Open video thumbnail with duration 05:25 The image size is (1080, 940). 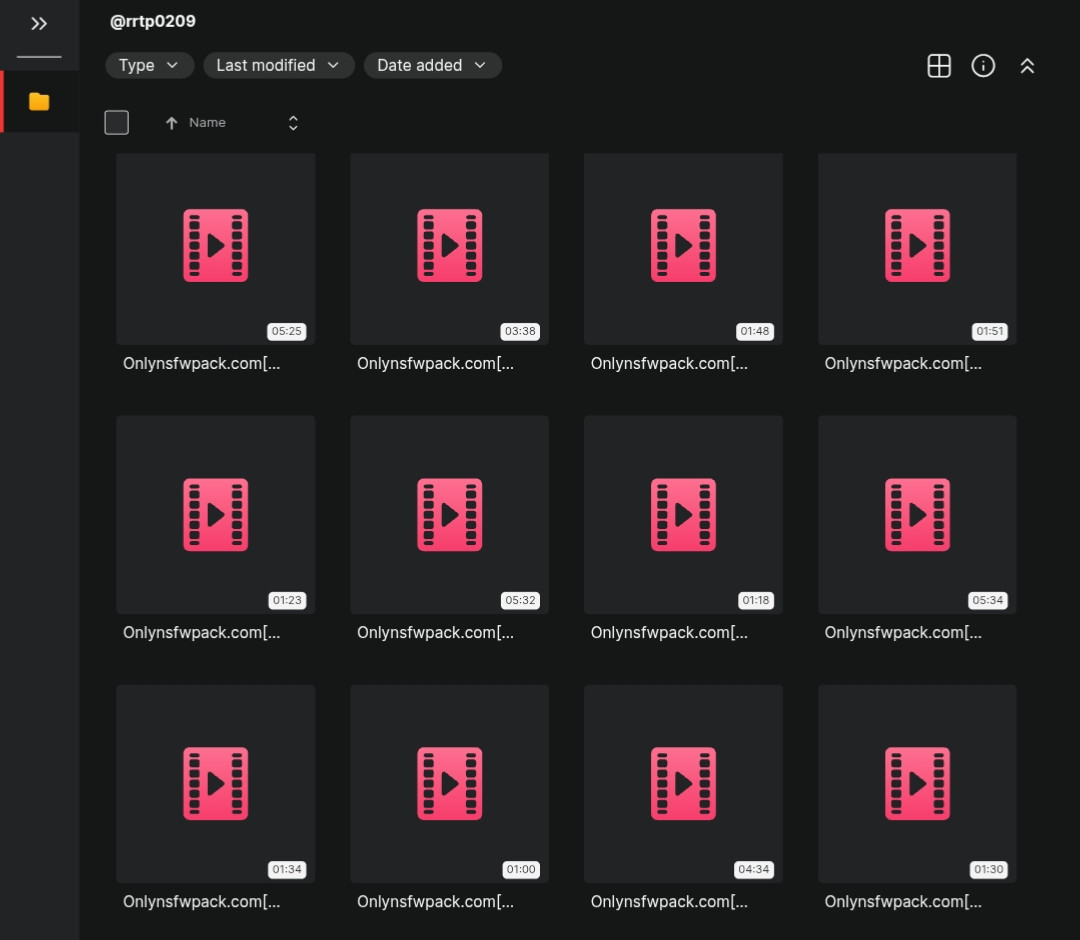click(x=216, y=249)
